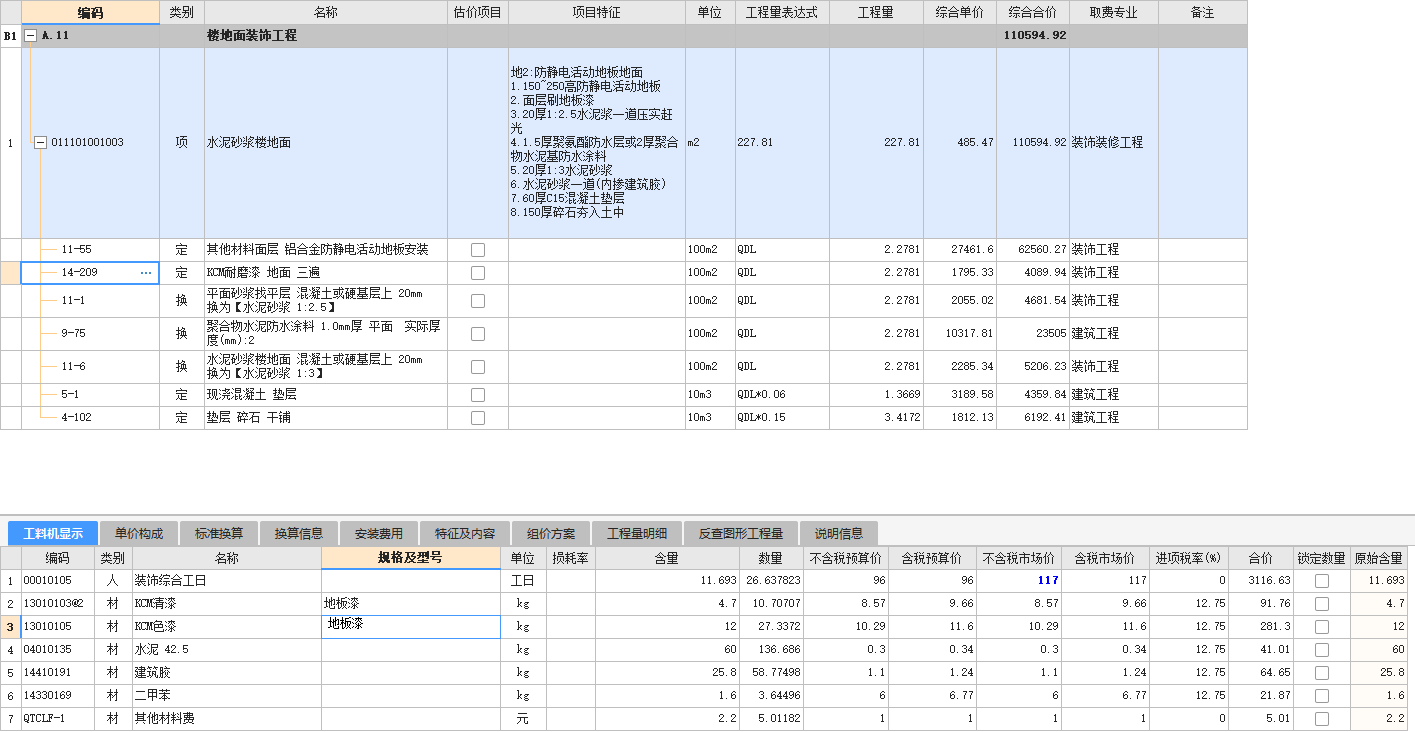Click the 规格及型号 column header
This screenshot has width=1415, height=732.
click(411, 558)
